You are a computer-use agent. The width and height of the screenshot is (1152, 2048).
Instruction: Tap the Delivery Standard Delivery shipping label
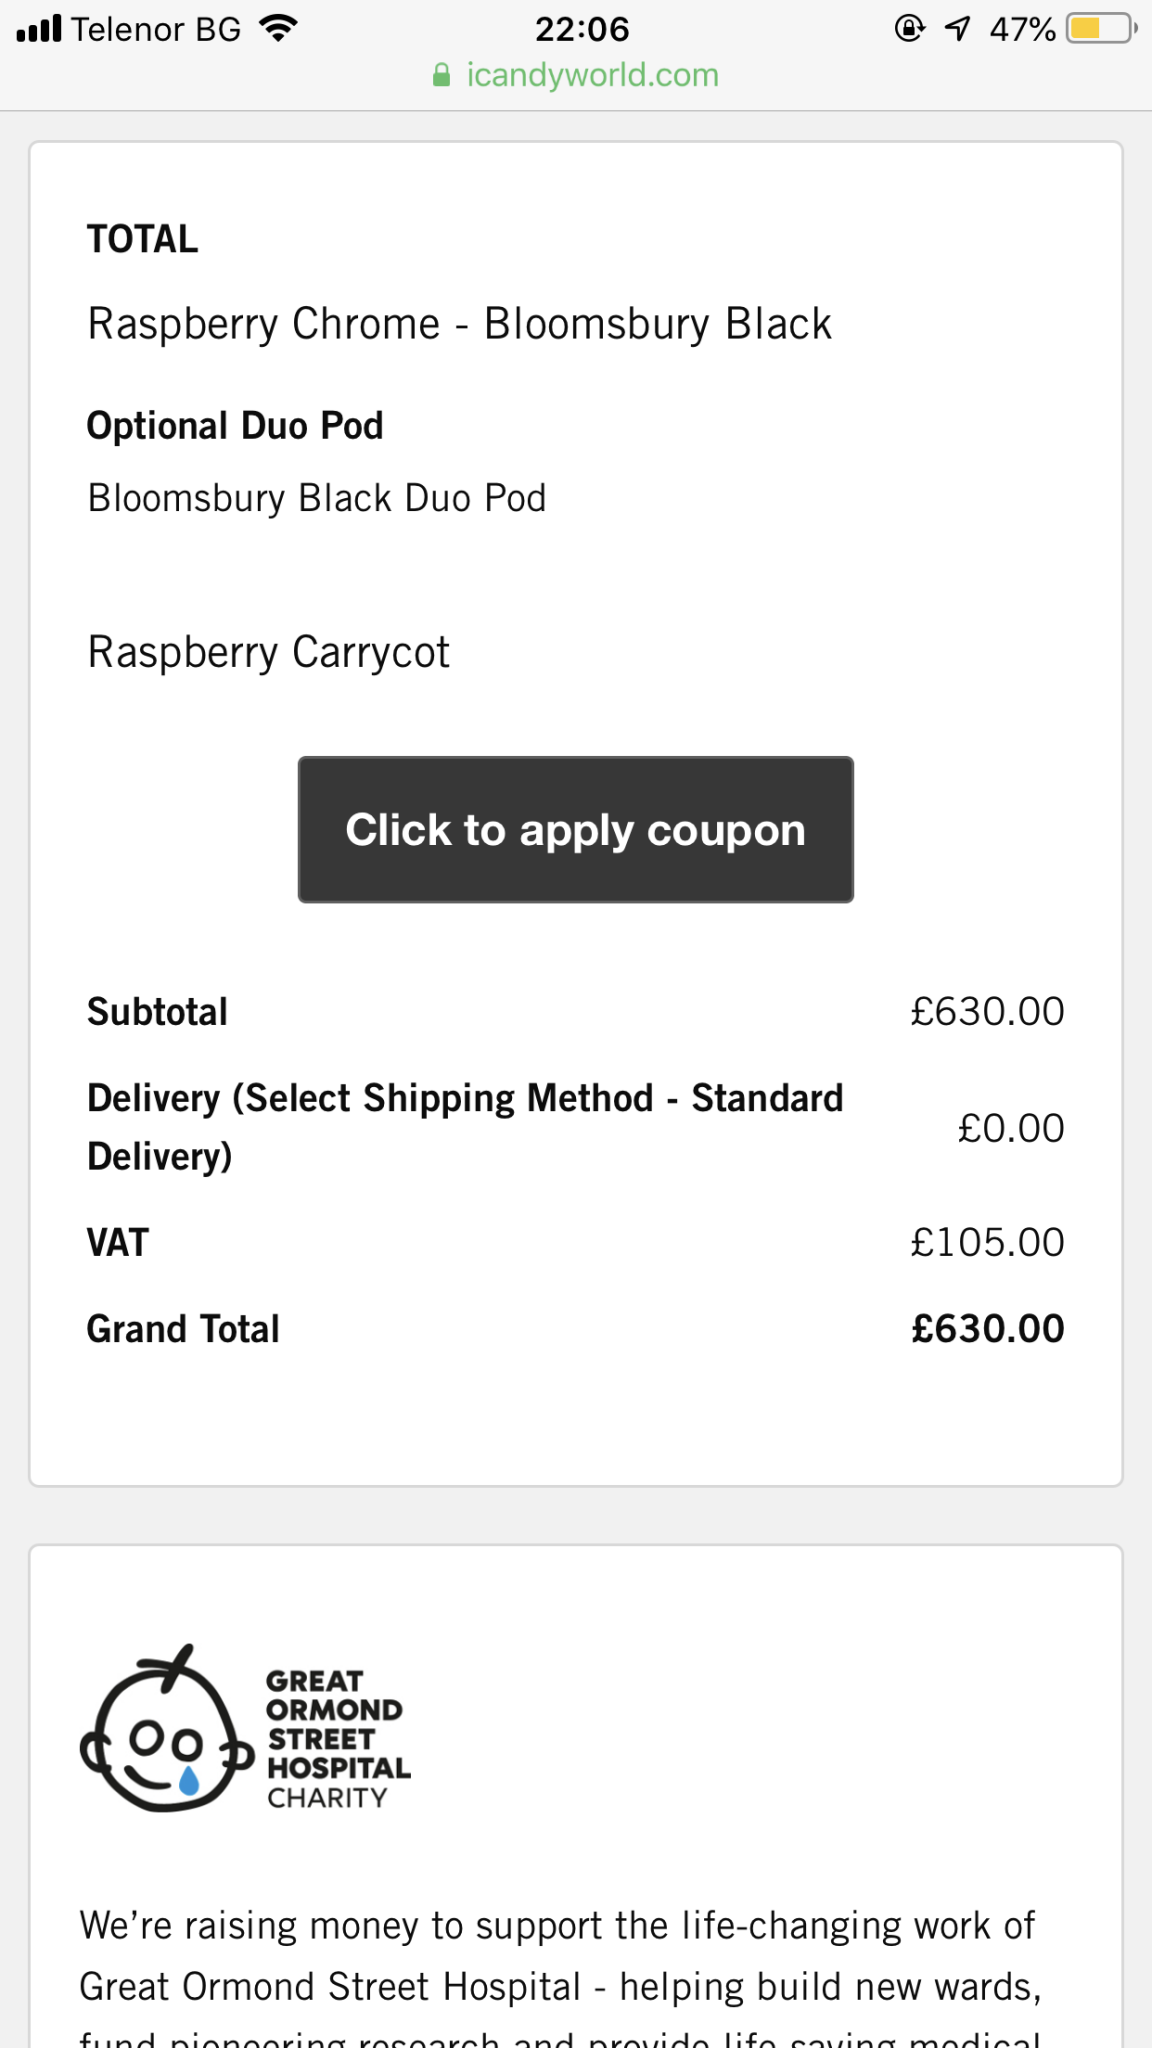coord(465,1127)
